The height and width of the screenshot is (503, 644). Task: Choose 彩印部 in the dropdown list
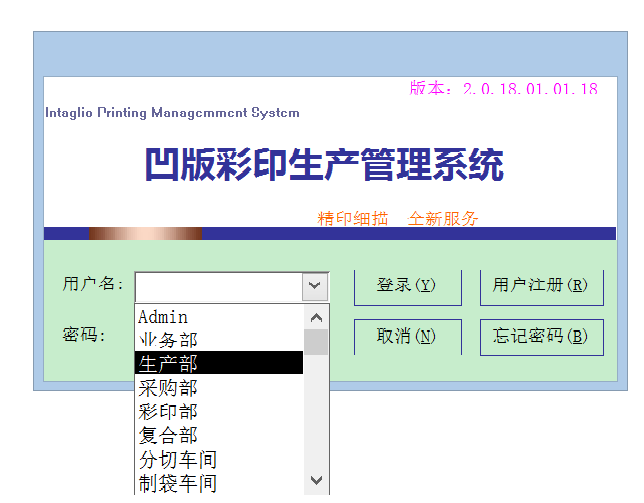[x=219, y=411]
